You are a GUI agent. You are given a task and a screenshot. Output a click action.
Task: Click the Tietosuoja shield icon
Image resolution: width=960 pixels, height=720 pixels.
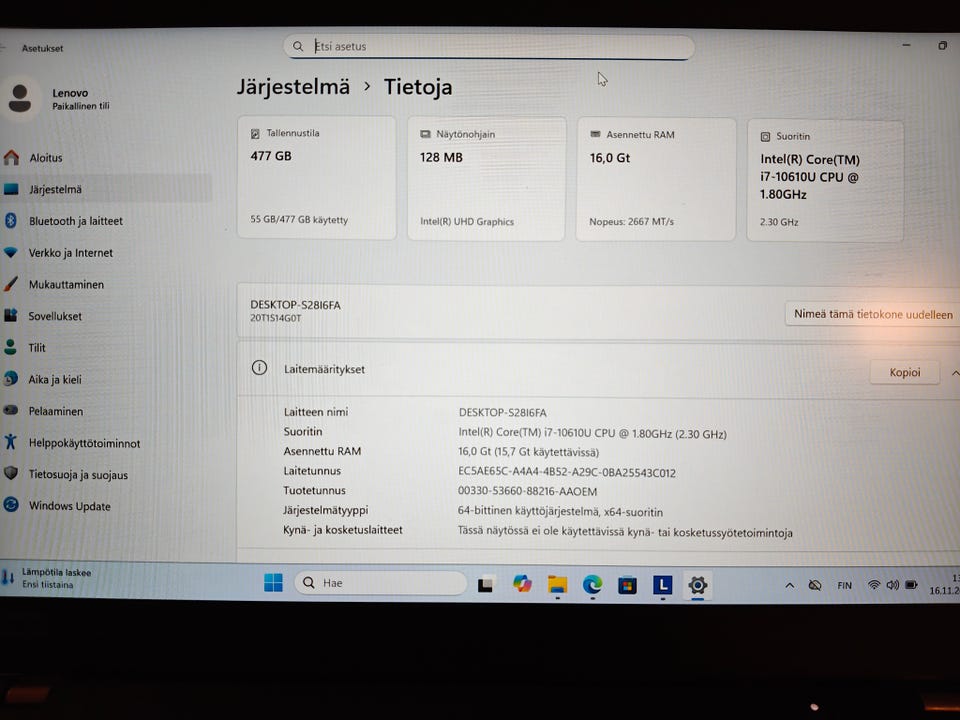10,473
